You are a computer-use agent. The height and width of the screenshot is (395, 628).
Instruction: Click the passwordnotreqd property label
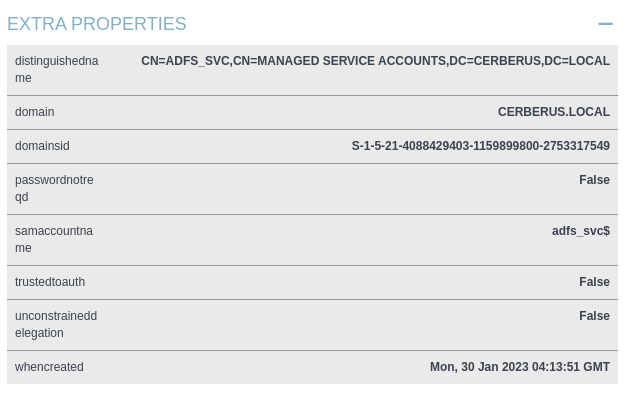click(54, 188)
